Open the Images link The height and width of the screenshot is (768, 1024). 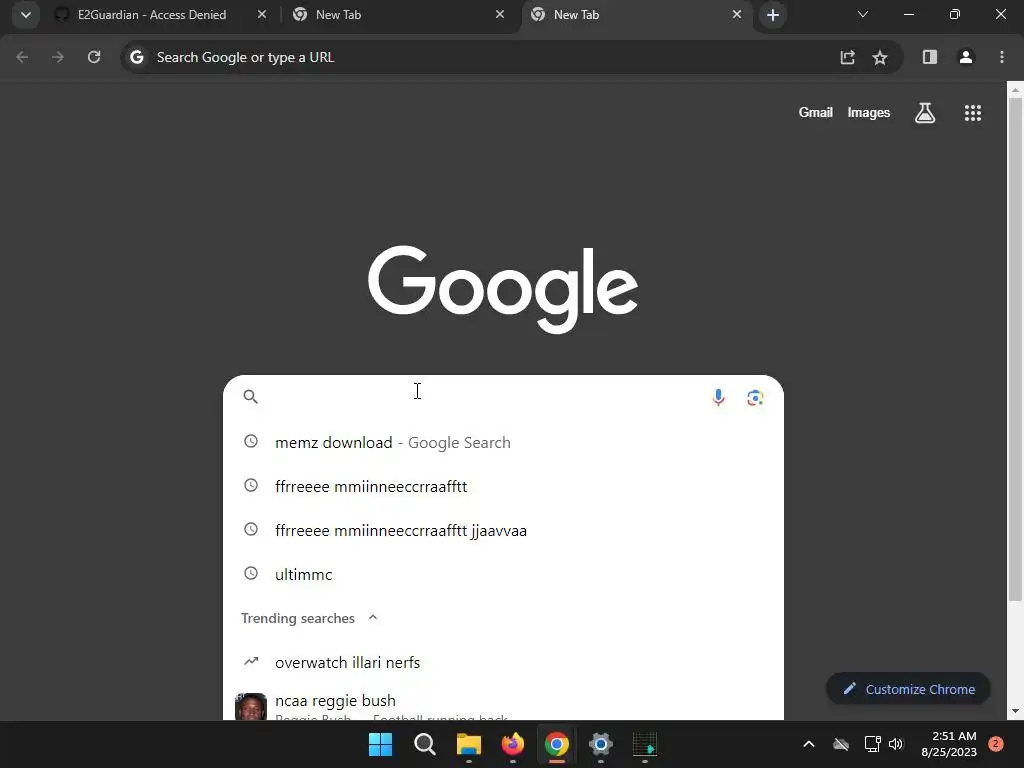[x=869, y=112]
